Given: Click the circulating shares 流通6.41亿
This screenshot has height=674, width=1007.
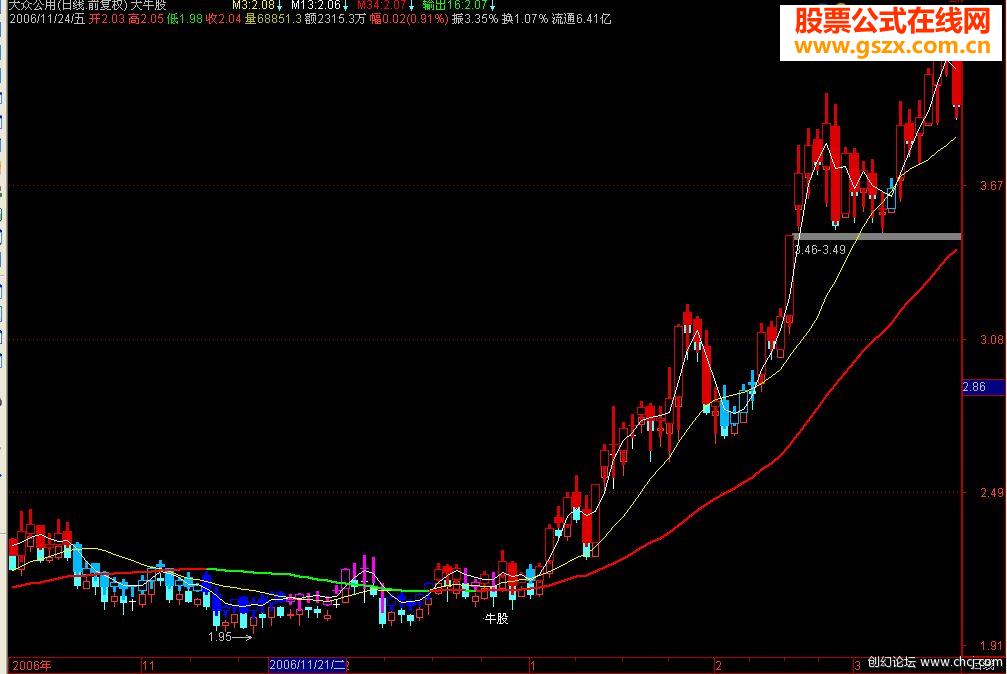Looking at the screenshot, I should (581, 19).
